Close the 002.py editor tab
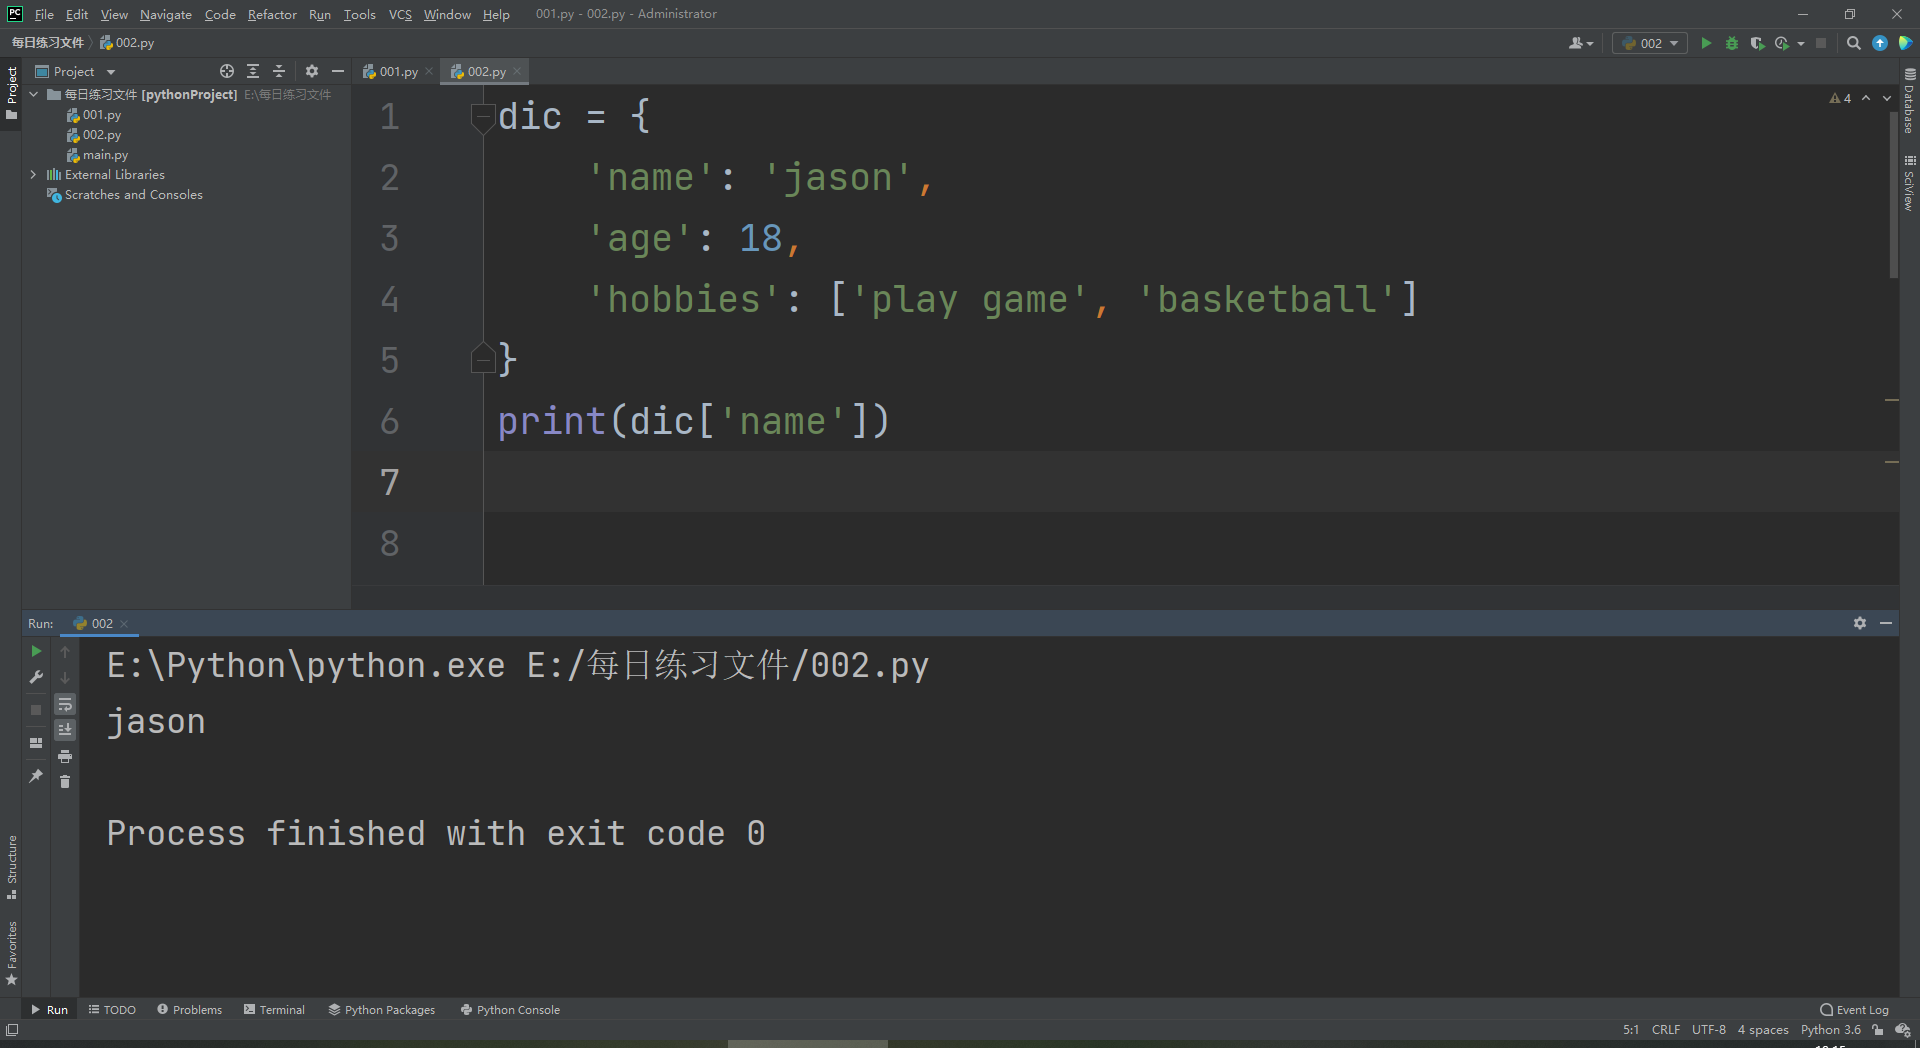 click(x=517, y=71)
